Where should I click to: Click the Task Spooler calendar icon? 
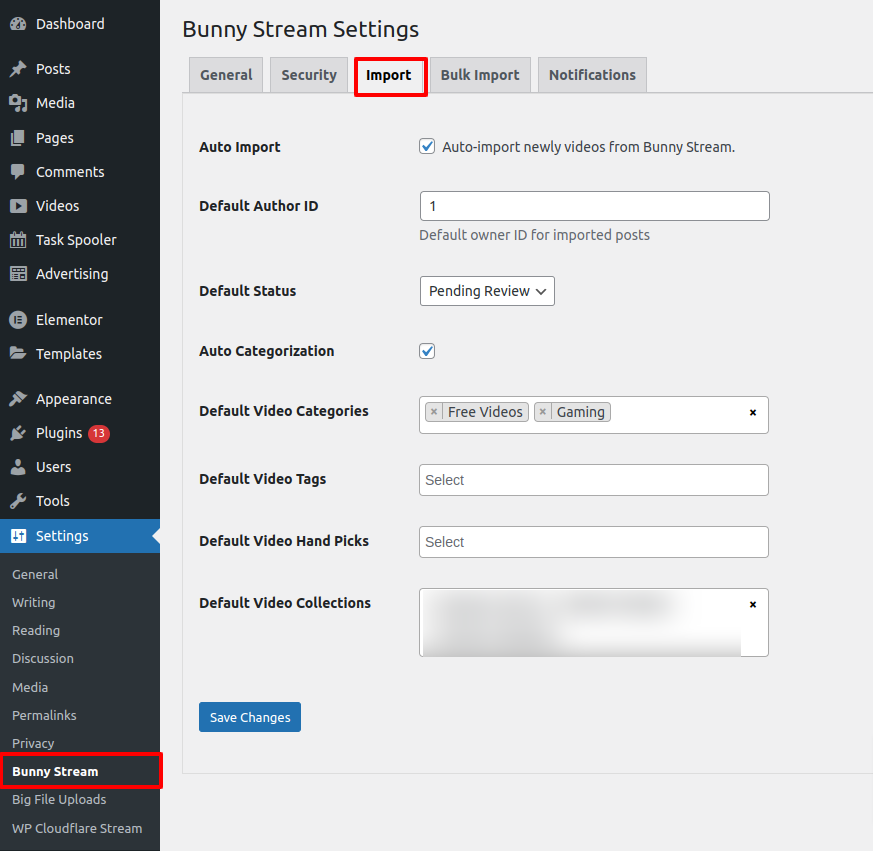(x=18, y=240)
